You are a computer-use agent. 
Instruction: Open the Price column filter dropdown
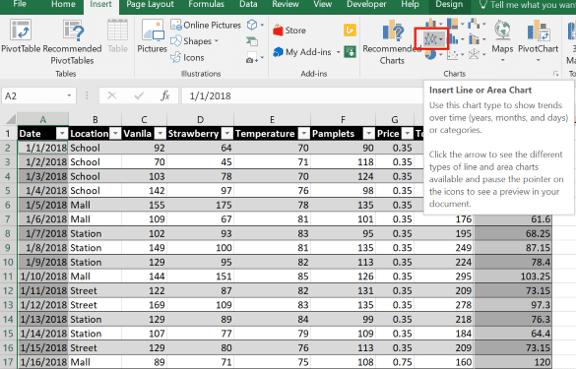coord(407,133)
